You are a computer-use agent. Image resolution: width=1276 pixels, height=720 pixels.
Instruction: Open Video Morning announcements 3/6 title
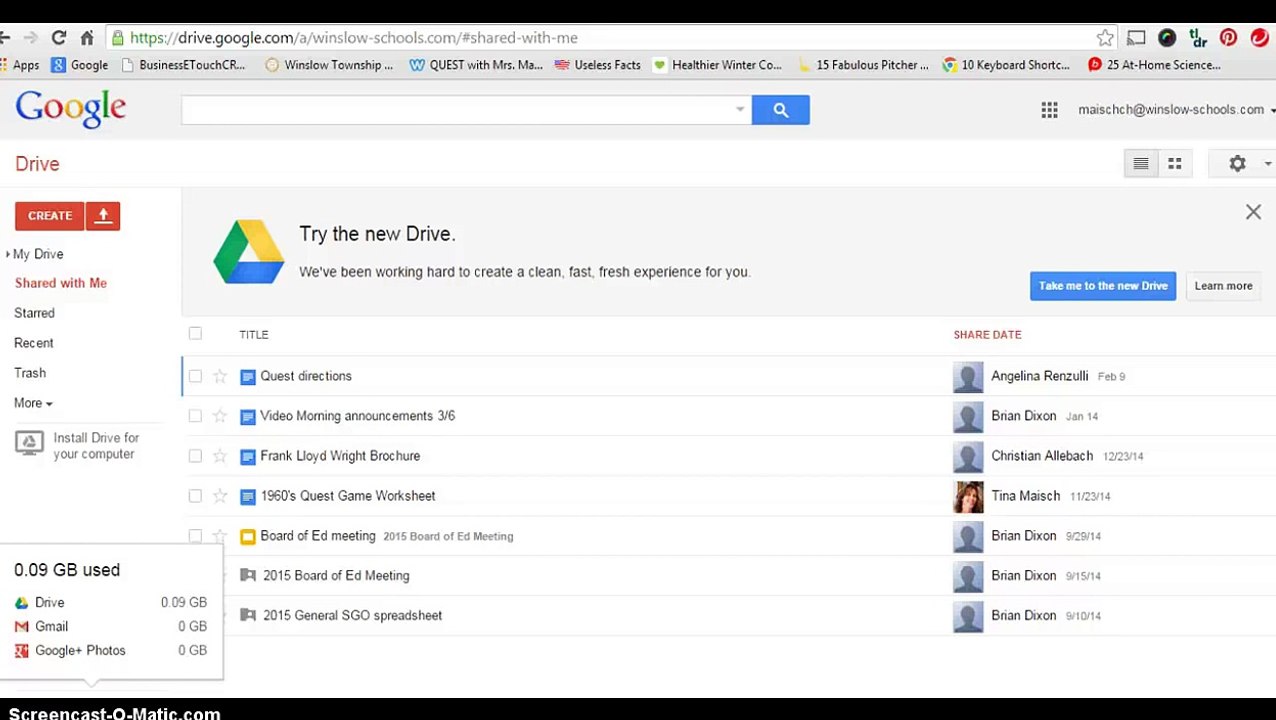point(357,416)
